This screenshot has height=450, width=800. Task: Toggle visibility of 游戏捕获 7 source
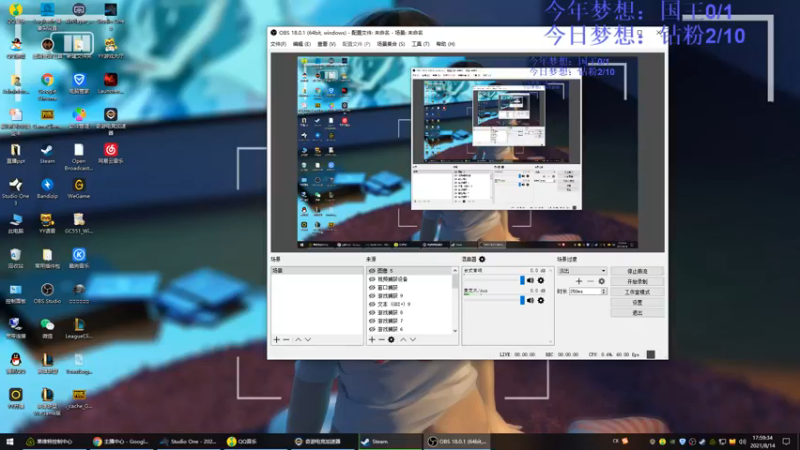tap(372, 321)
